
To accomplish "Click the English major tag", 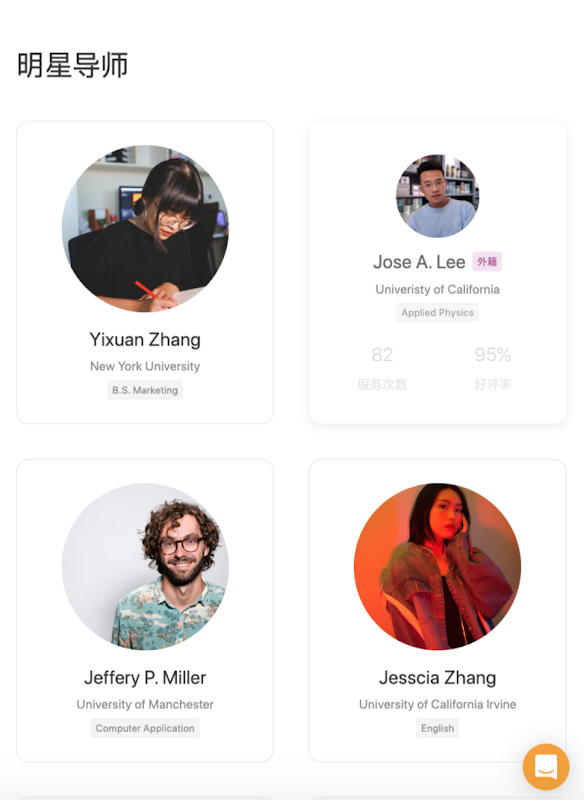I will [x=438, y=728].
